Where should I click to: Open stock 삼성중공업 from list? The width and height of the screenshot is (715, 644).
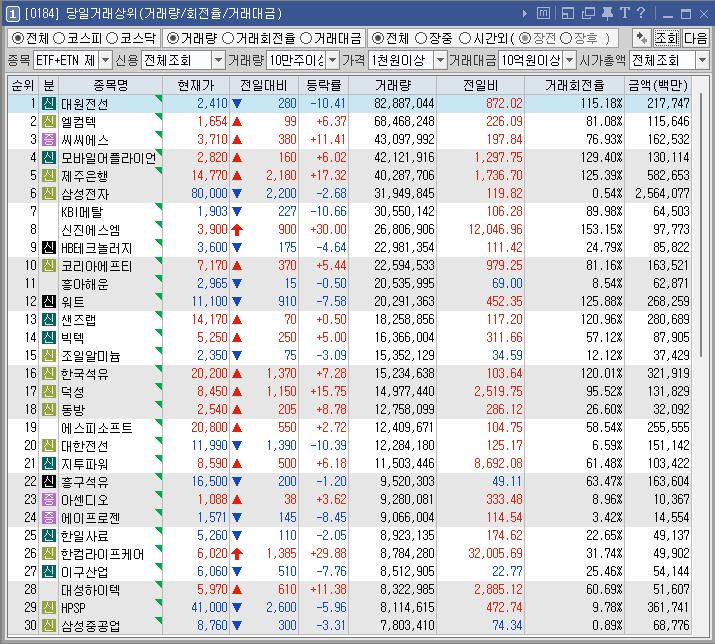point(90,625)
